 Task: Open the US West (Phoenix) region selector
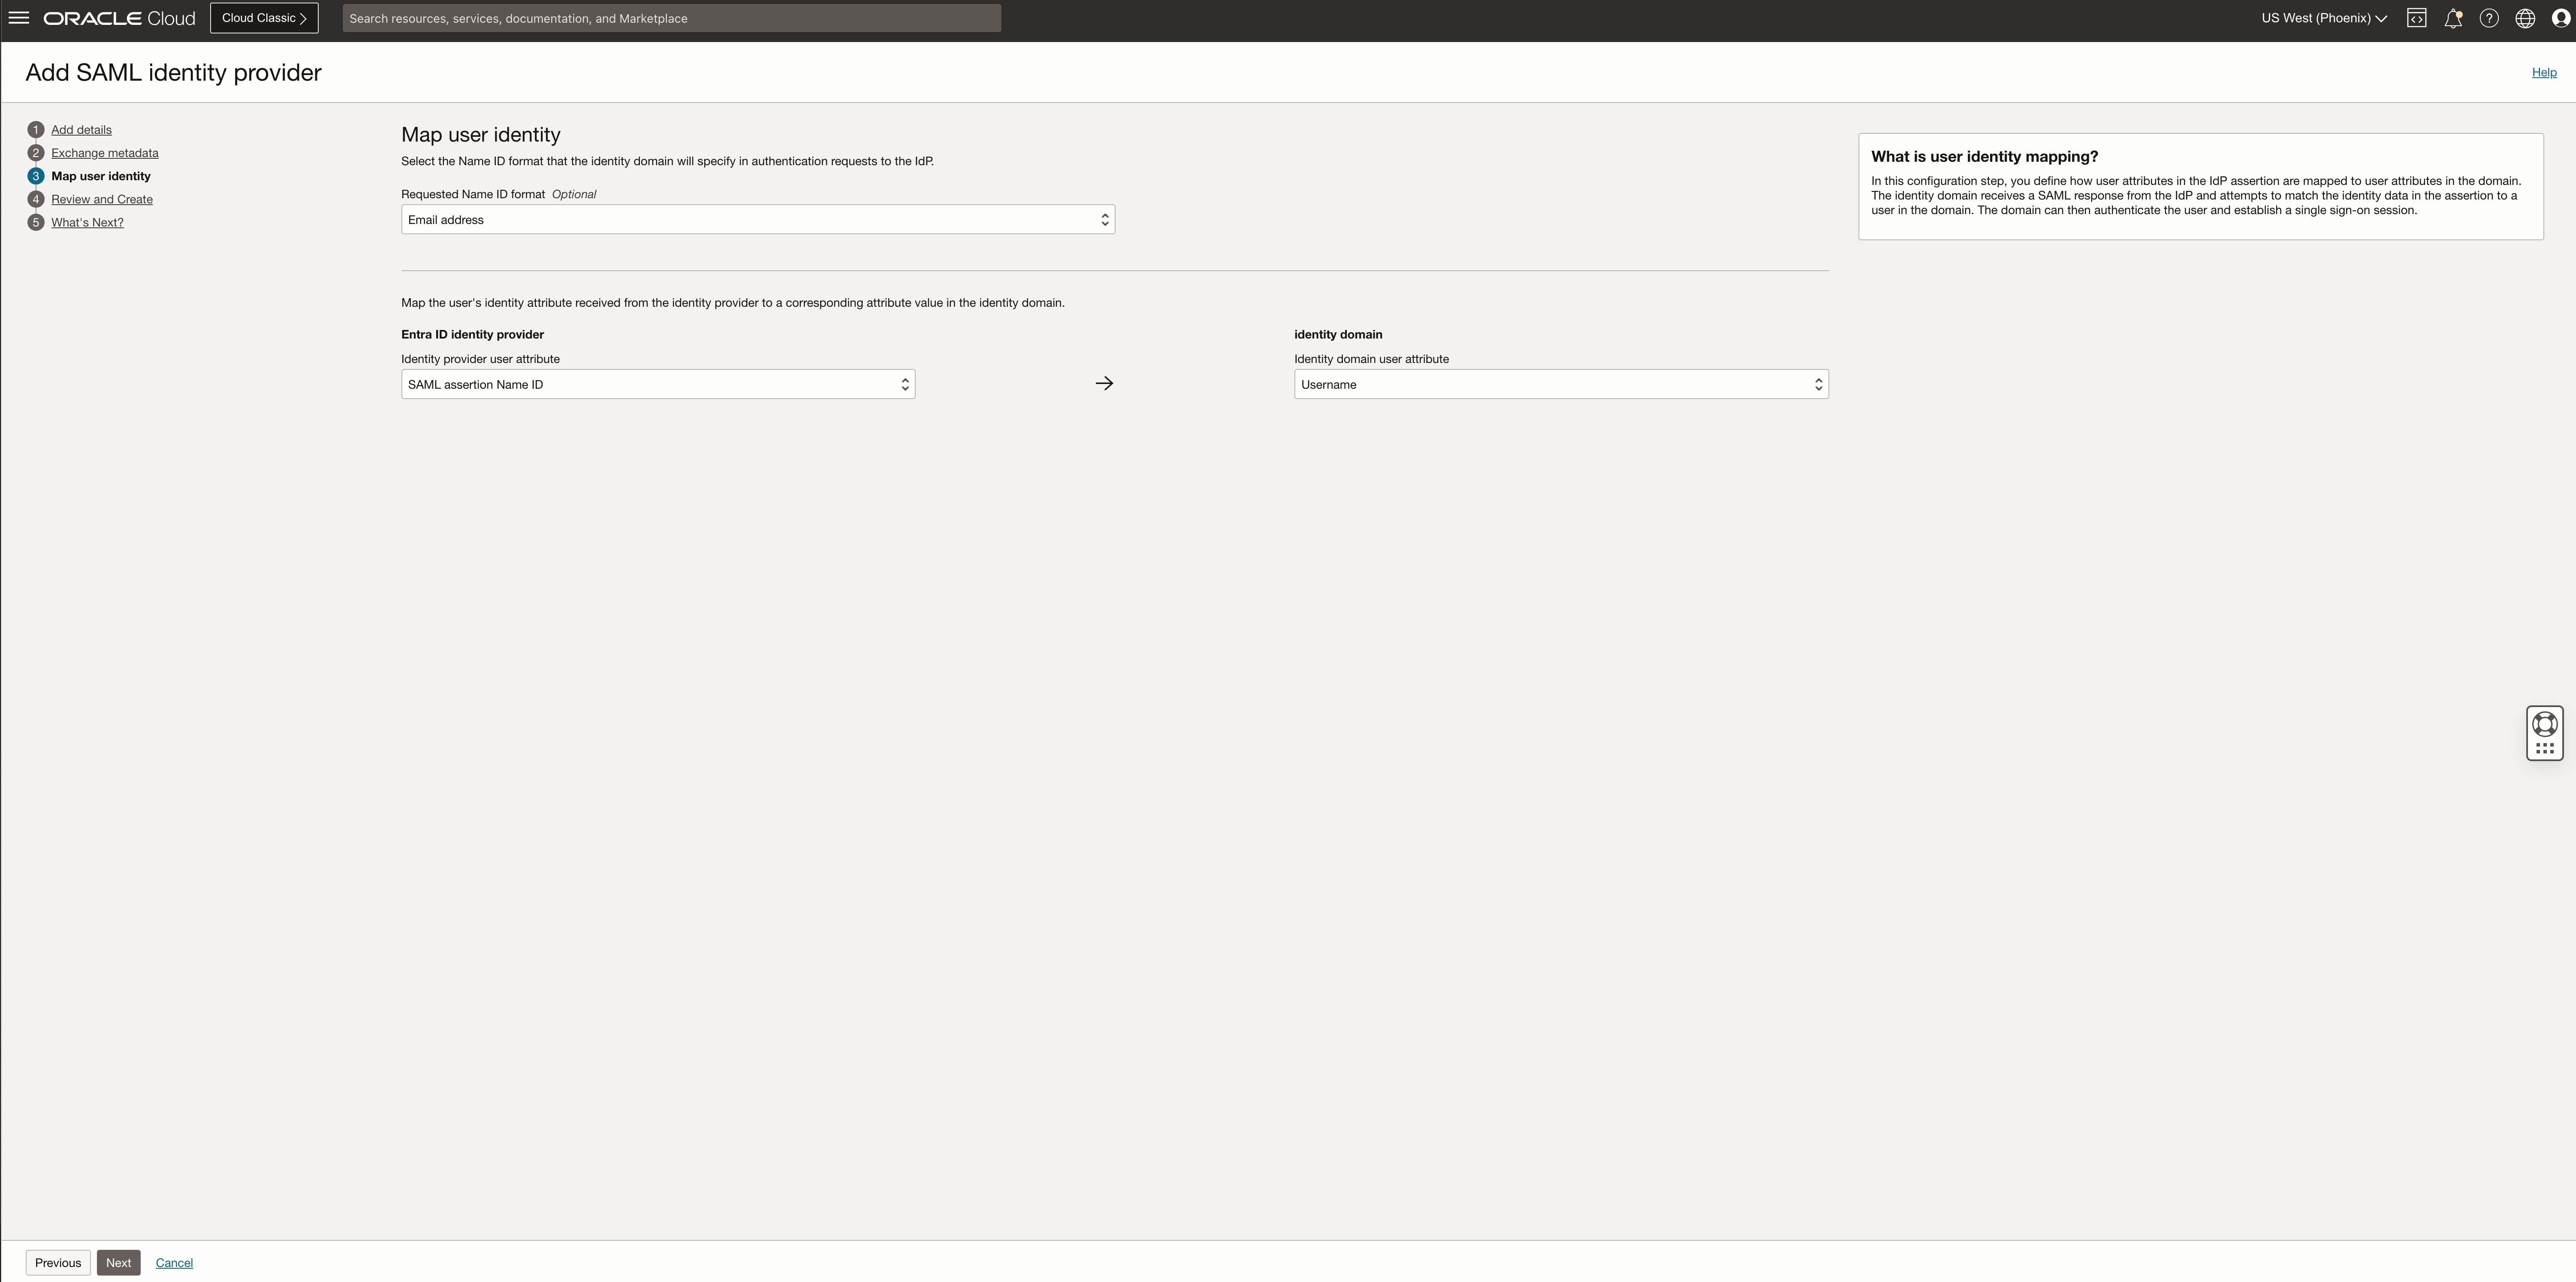coord(2323,18)
